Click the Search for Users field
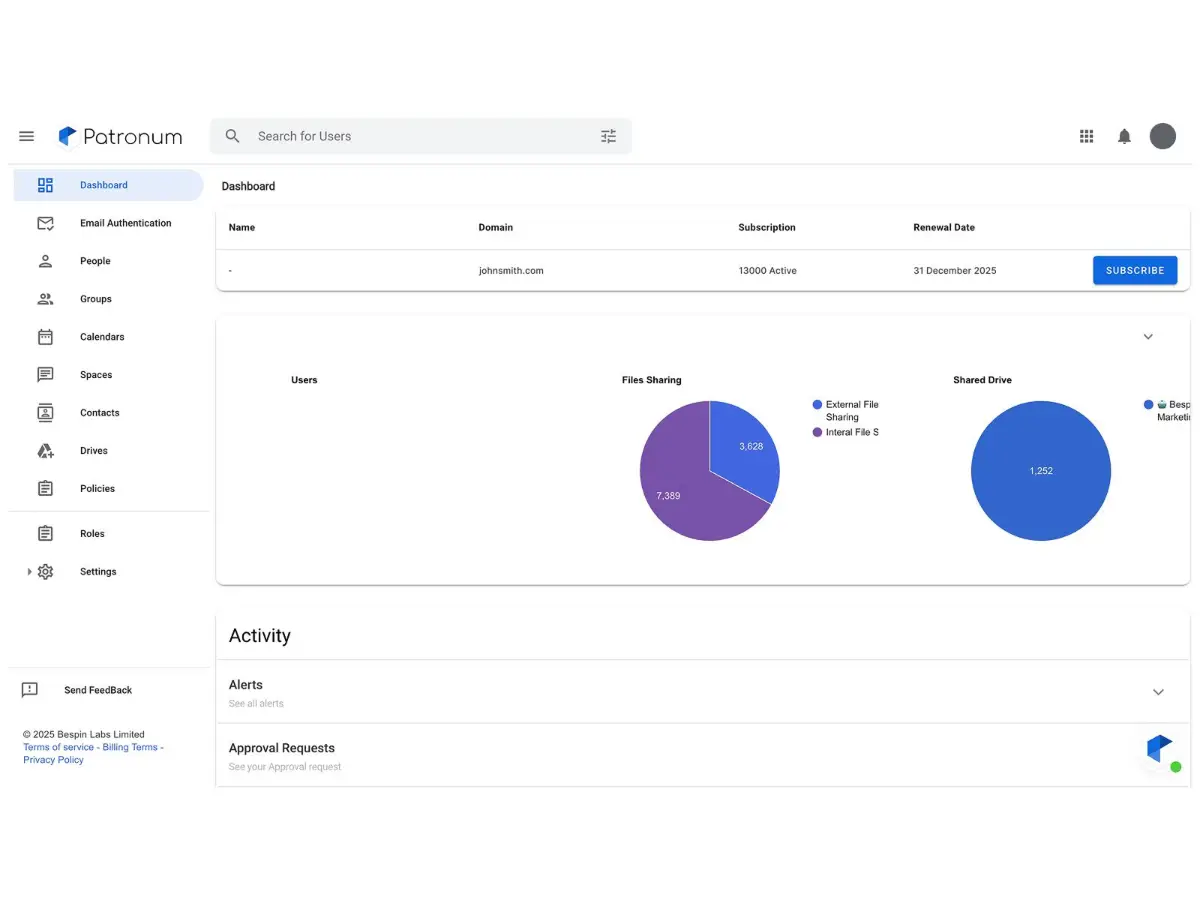This screenshot has height=900, width=1200. coord(400,136)
